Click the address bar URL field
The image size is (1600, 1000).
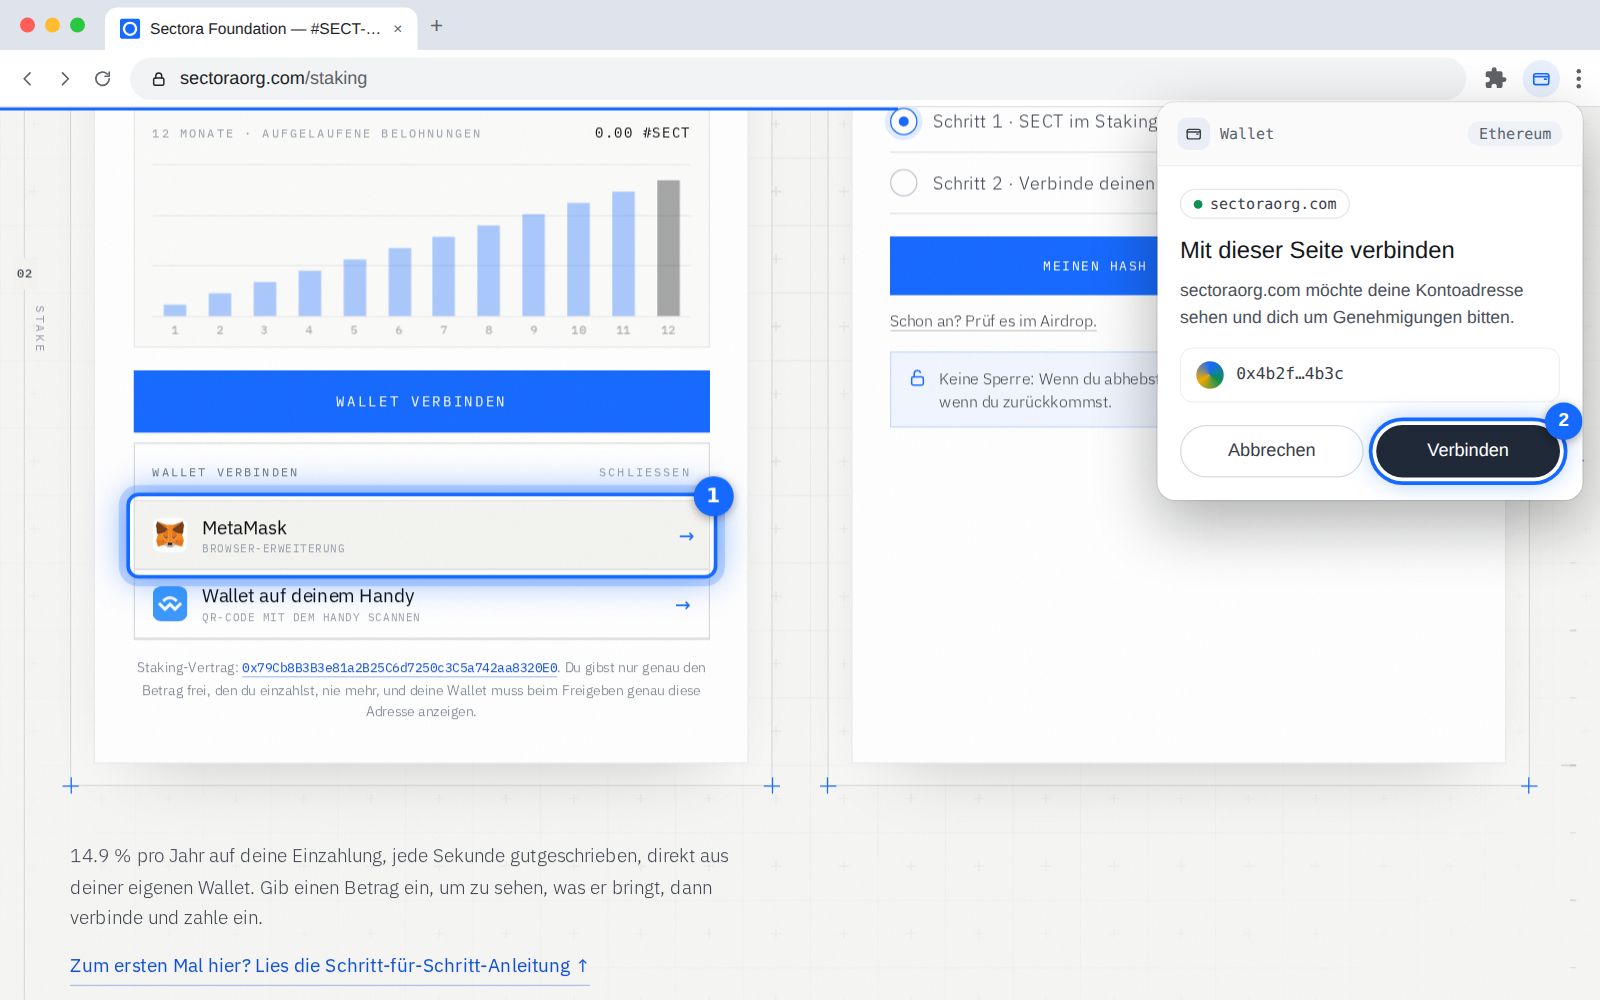click(x=798, y=78)
